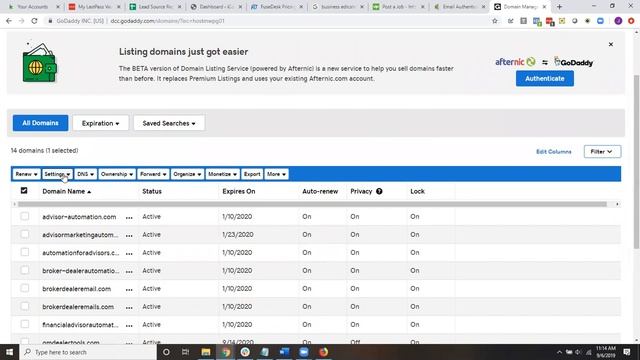Switch to Lead Source browser tab
Viewport: 640px width, 360px height.
155,7
